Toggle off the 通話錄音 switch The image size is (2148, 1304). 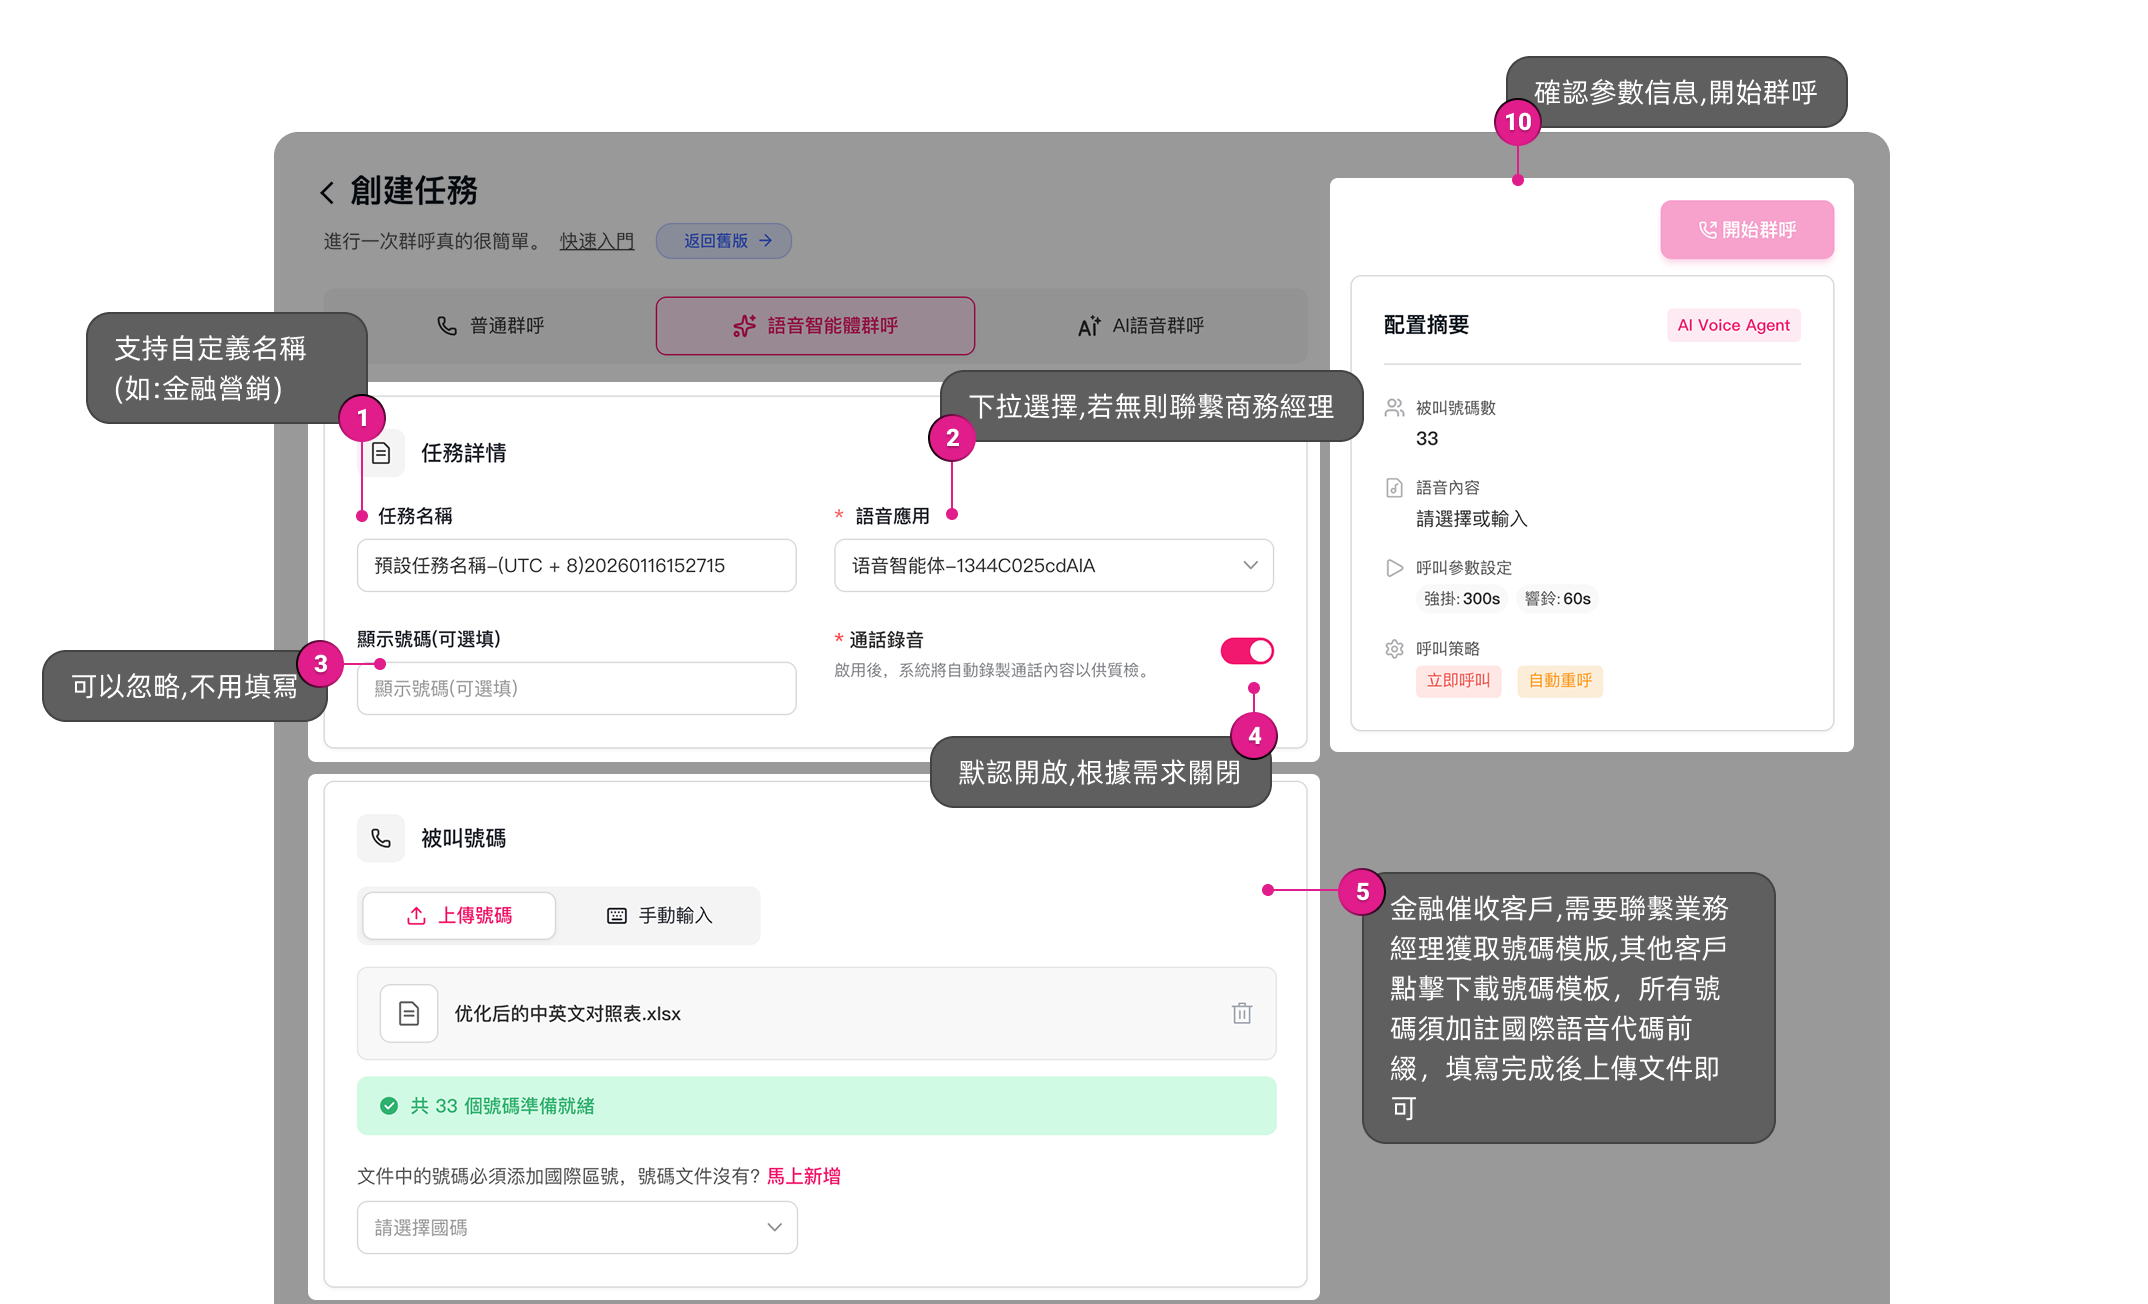[x=1246, y=651]
